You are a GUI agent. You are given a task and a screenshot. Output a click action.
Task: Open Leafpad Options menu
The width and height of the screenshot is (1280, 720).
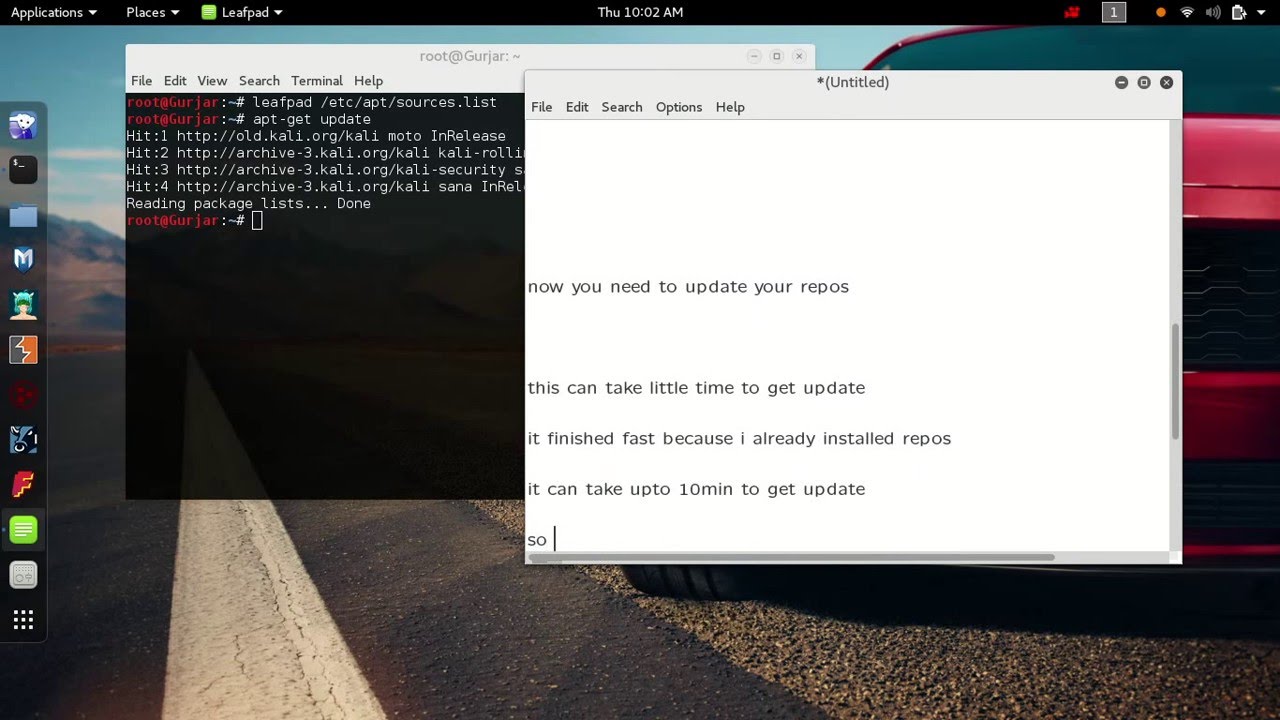[679, 107]
